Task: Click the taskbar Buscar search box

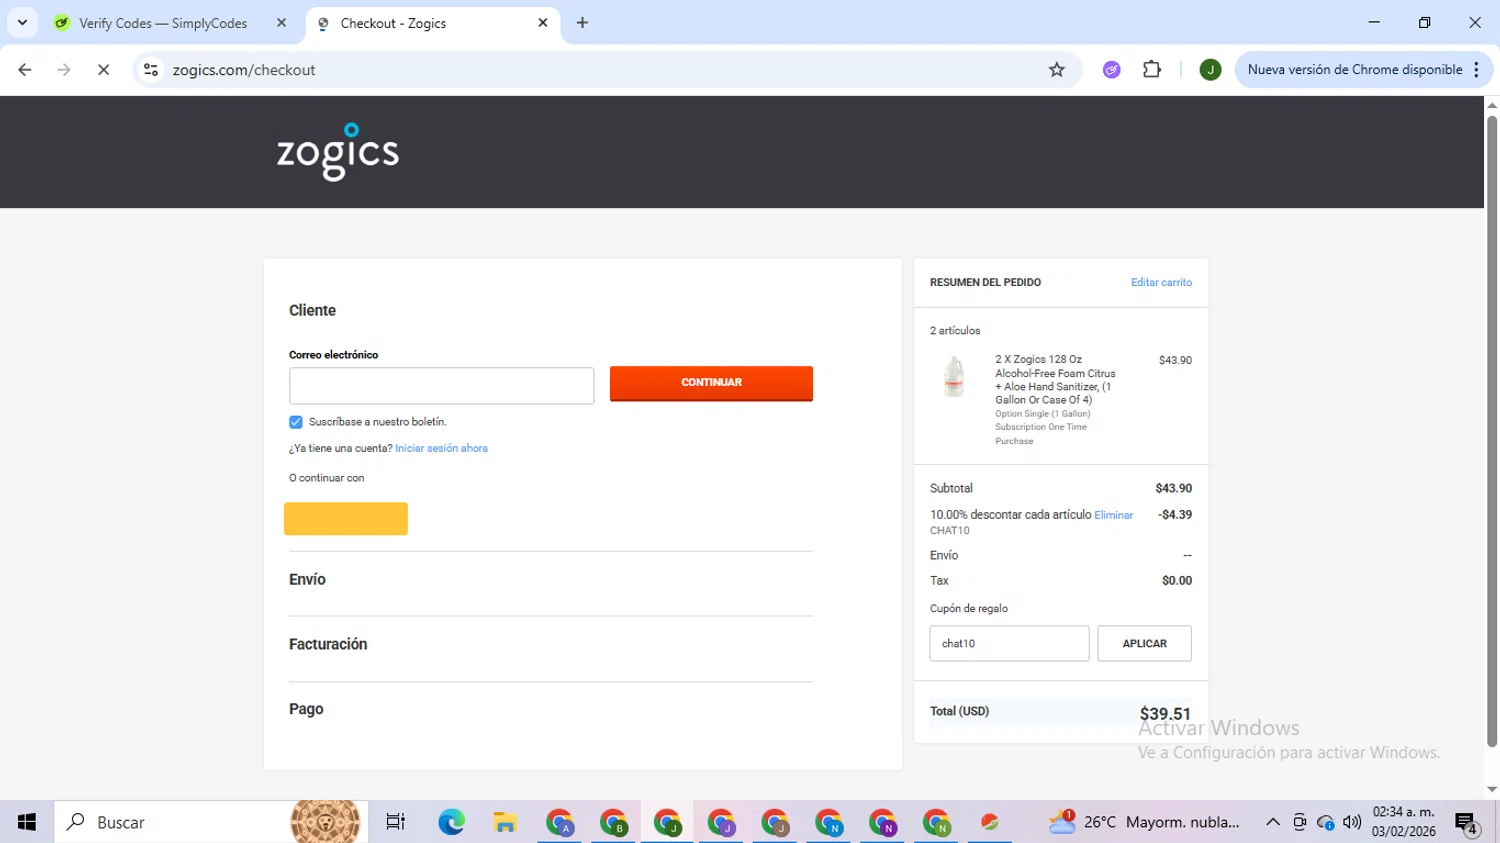Action: [210, 822]
